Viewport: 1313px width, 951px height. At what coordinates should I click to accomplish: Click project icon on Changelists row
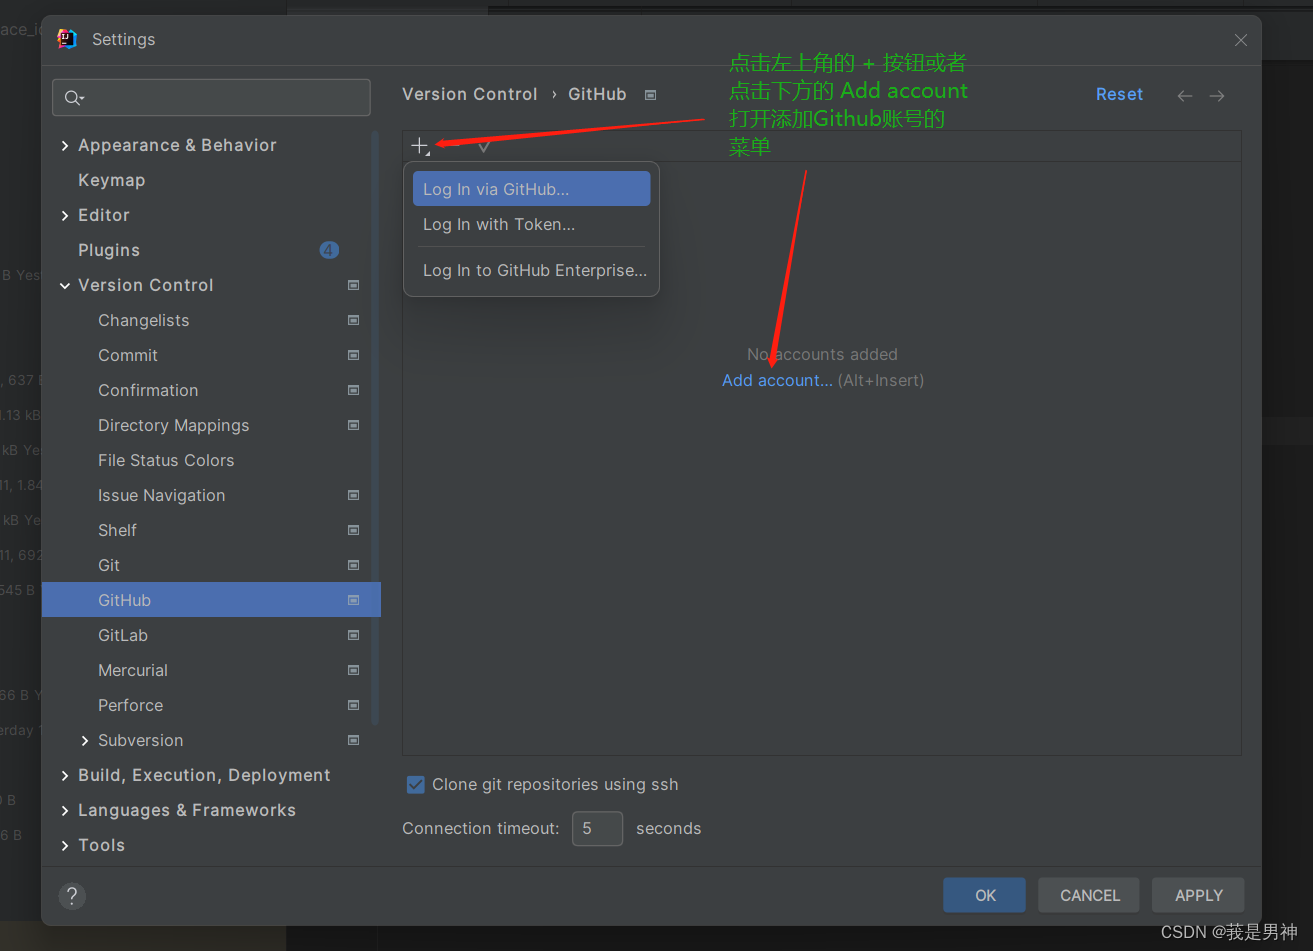(353, 320)
